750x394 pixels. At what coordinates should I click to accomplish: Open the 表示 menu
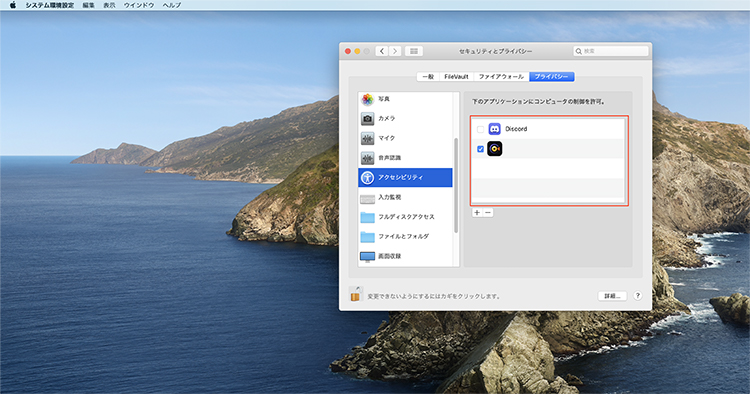tap(110, 5)
